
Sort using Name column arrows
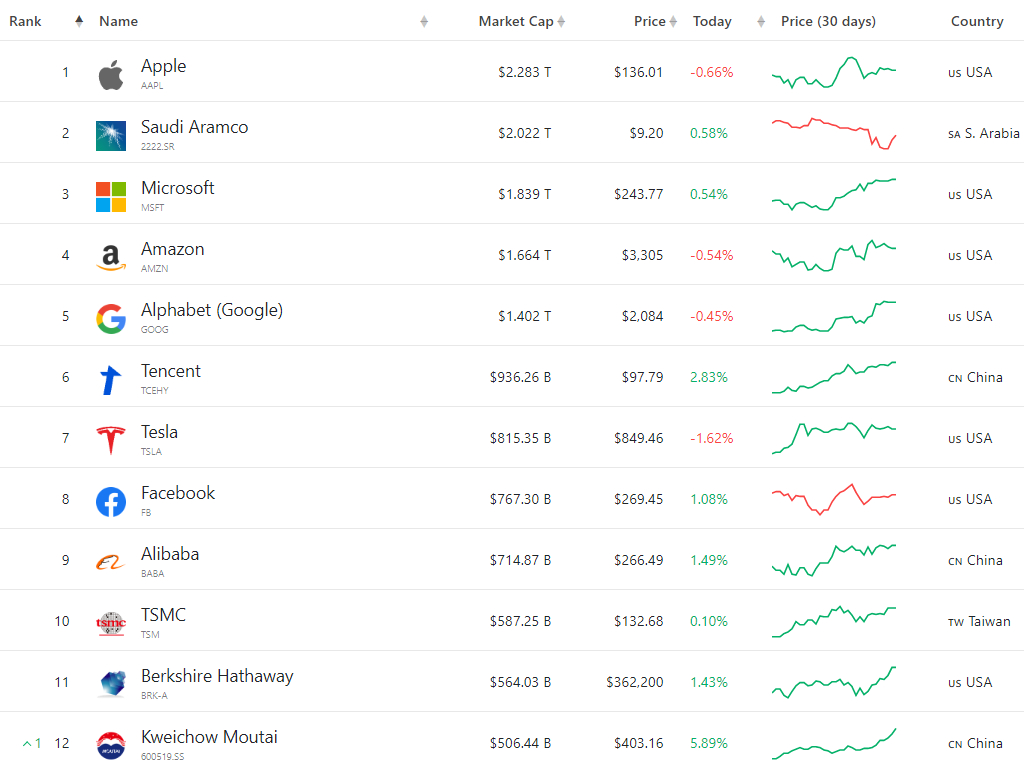point(424,22)
